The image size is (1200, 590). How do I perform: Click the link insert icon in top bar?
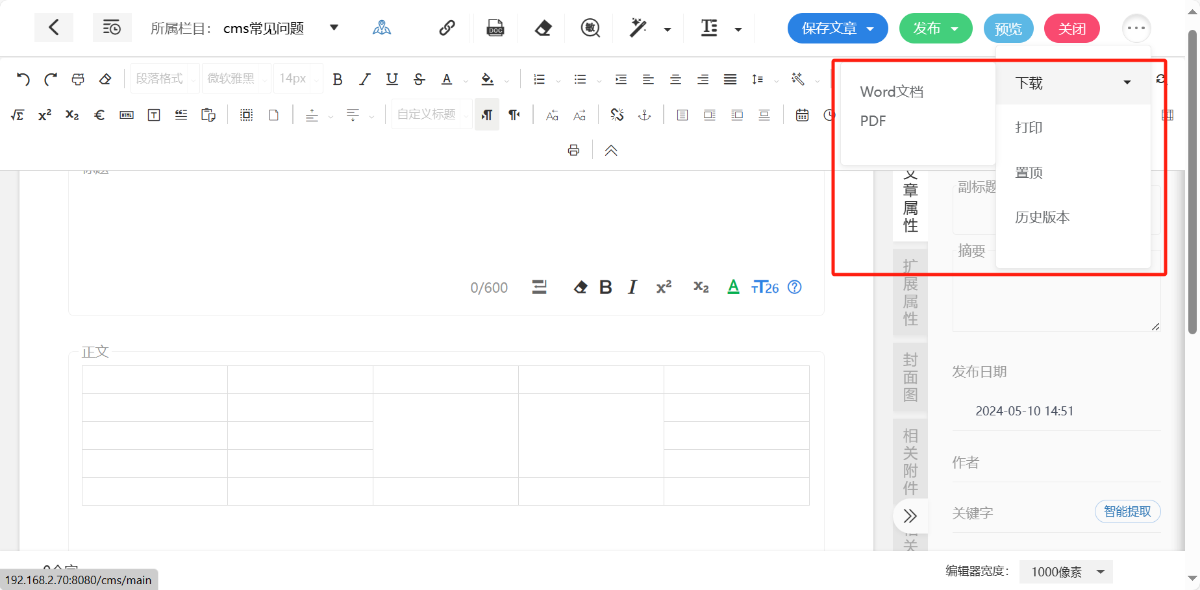pos(447,28)
